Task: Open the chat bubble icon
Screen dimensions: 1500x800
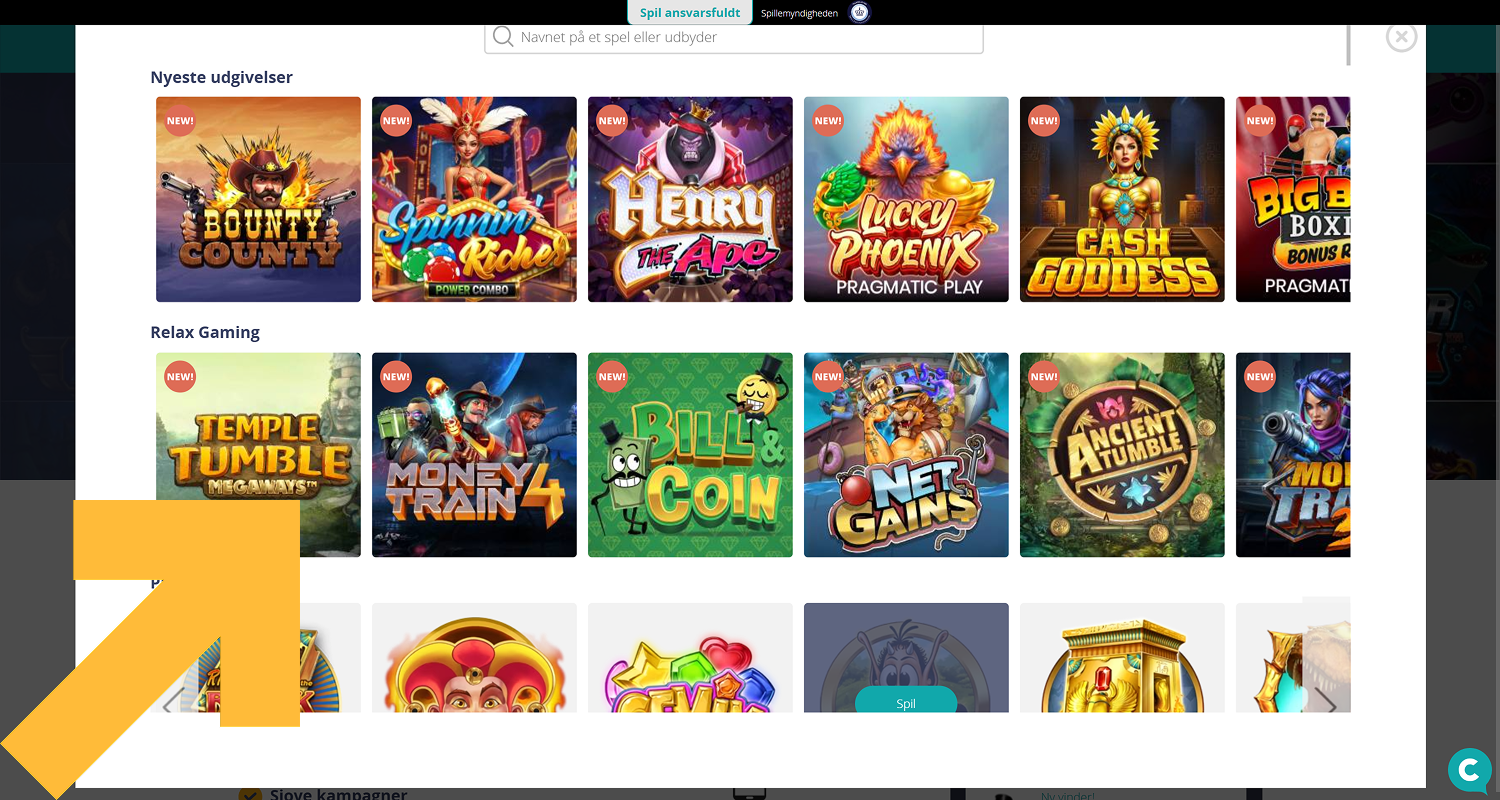Action: click(1470, 770)
